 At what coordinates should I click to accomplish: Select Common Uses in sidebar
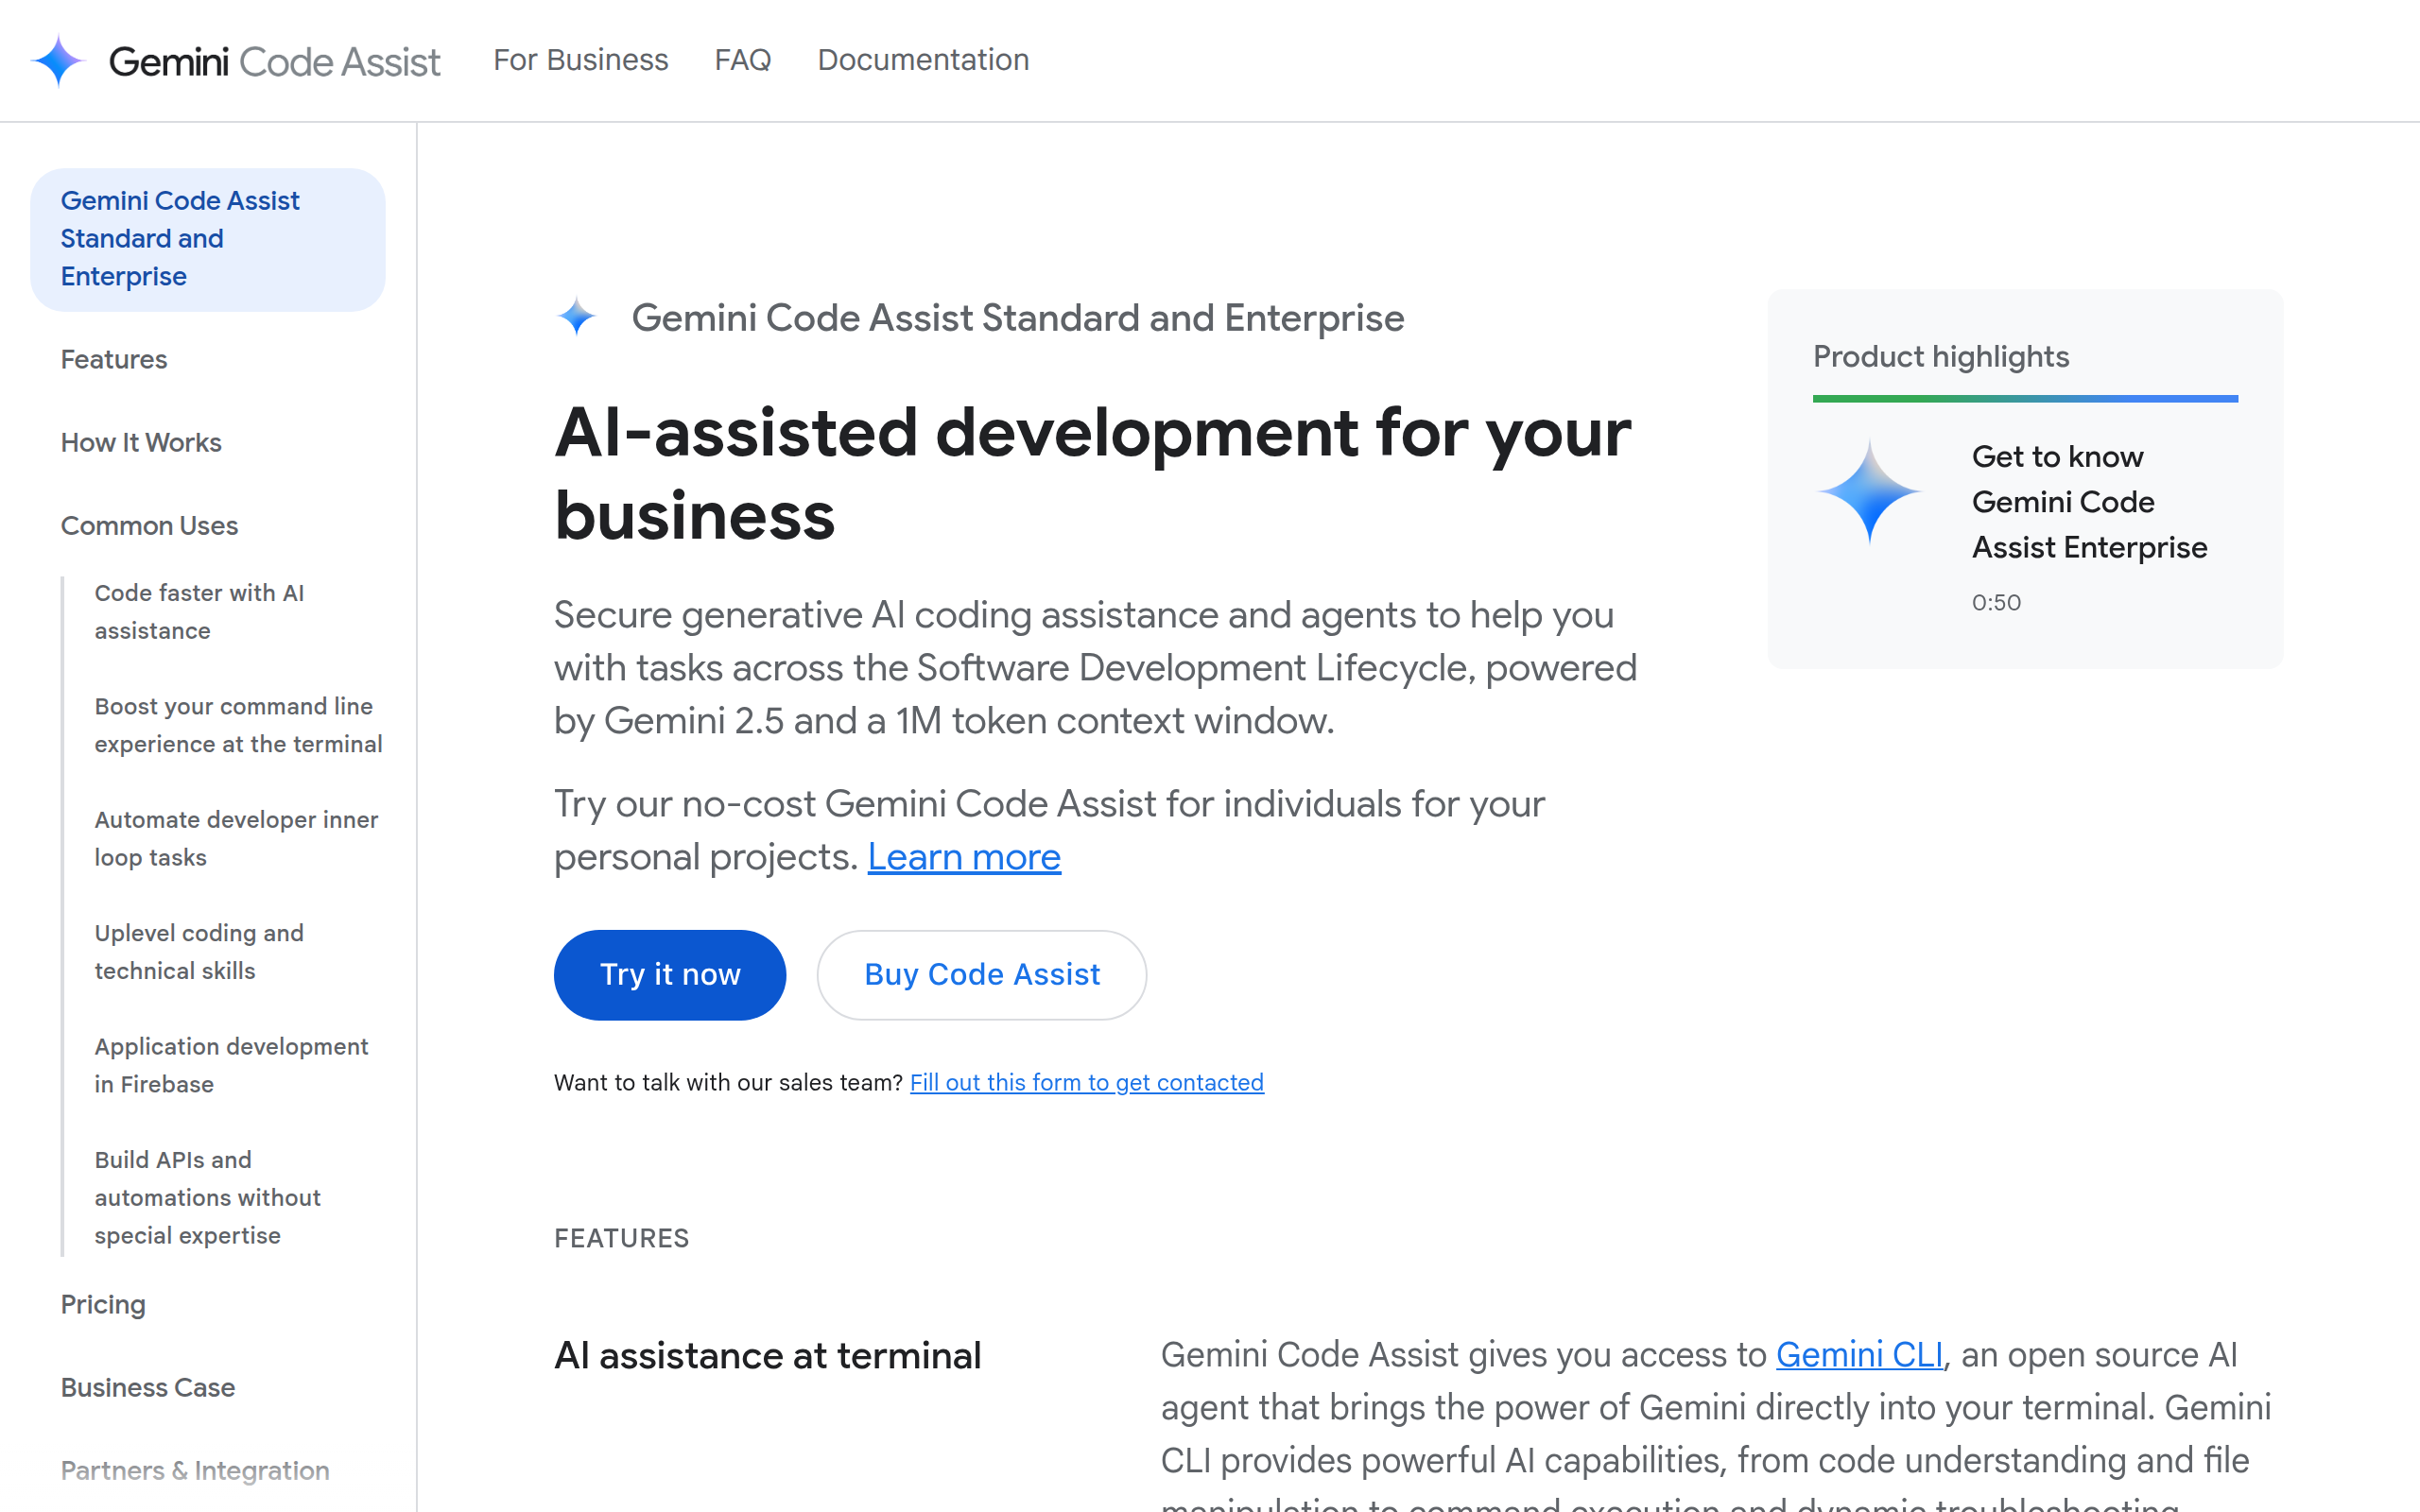click(149, 525)
